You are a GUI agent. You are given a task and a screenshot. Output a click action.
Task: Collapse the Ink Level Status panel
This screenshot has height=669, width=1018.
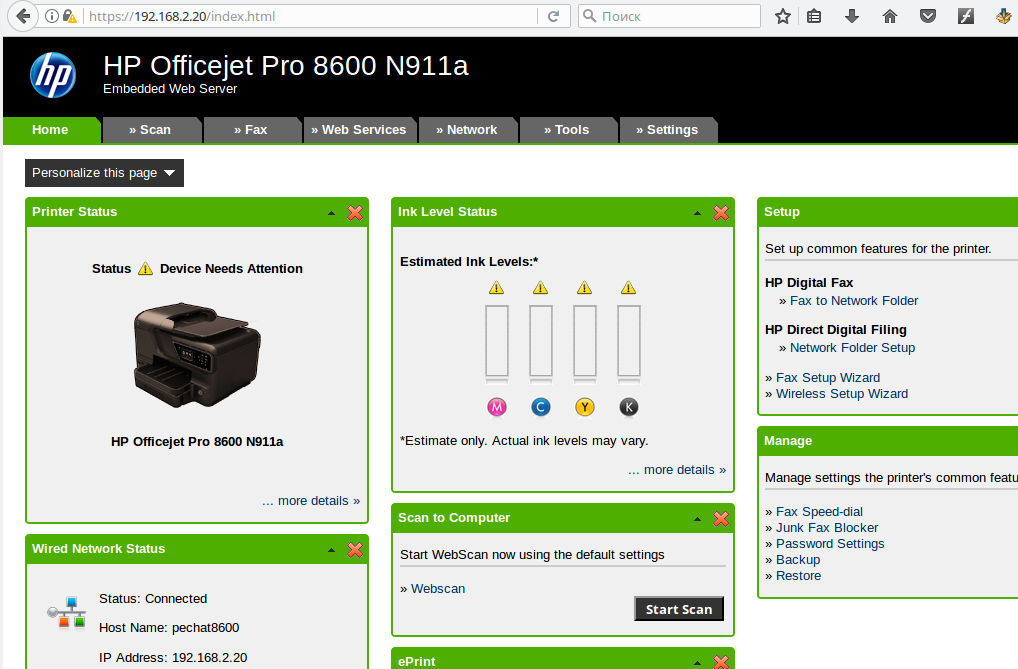[698, 213]
